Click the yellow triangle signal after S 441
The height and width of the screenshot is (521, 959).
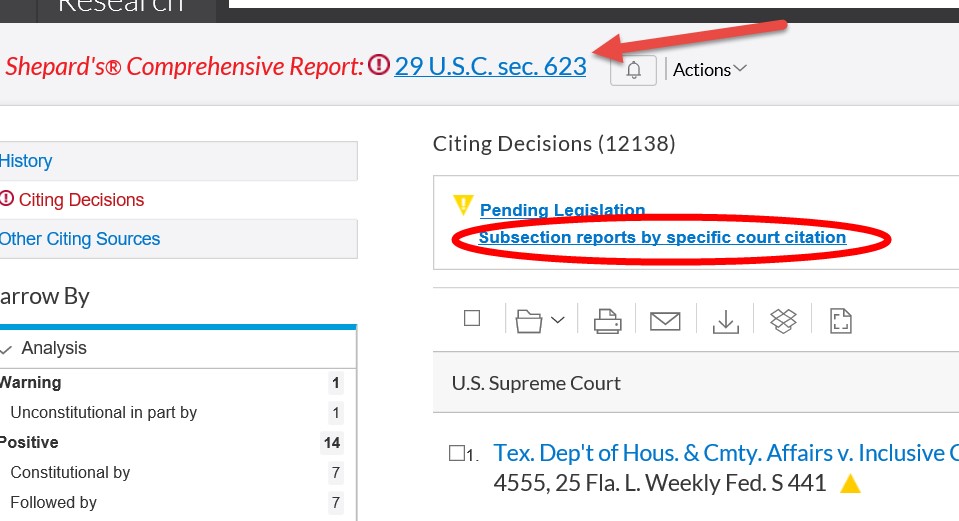pyautogui.click(x=850, y=484)
